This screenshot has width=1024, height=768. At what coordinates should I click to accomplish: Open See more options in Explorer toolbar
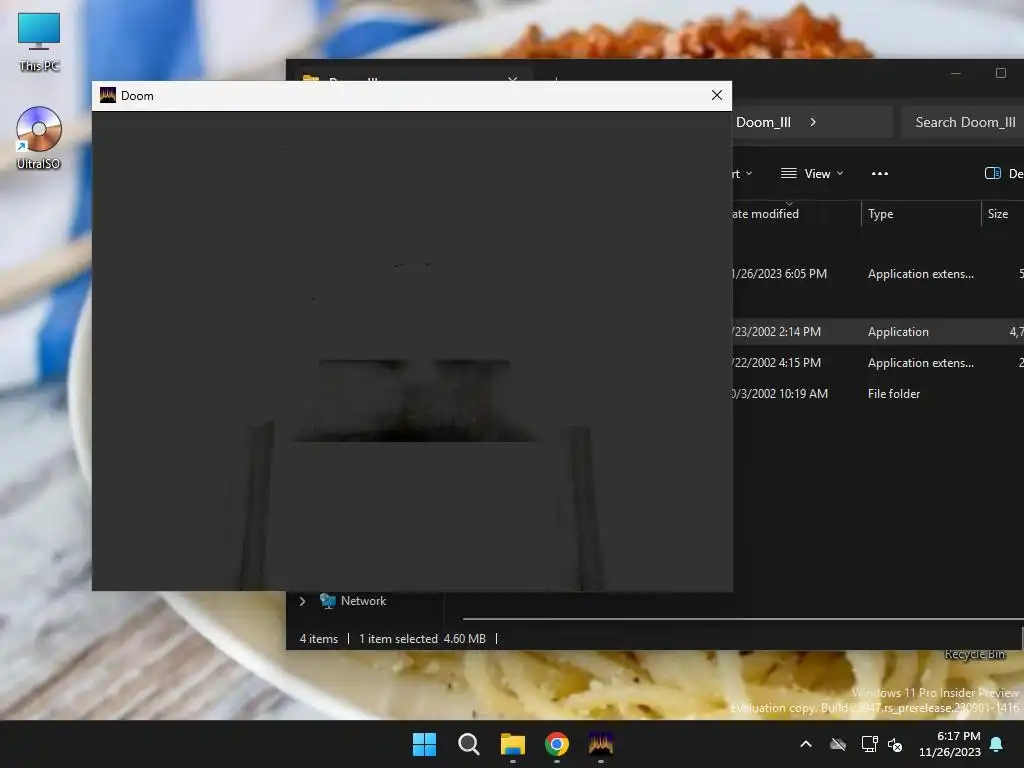(x=880, y=174)
